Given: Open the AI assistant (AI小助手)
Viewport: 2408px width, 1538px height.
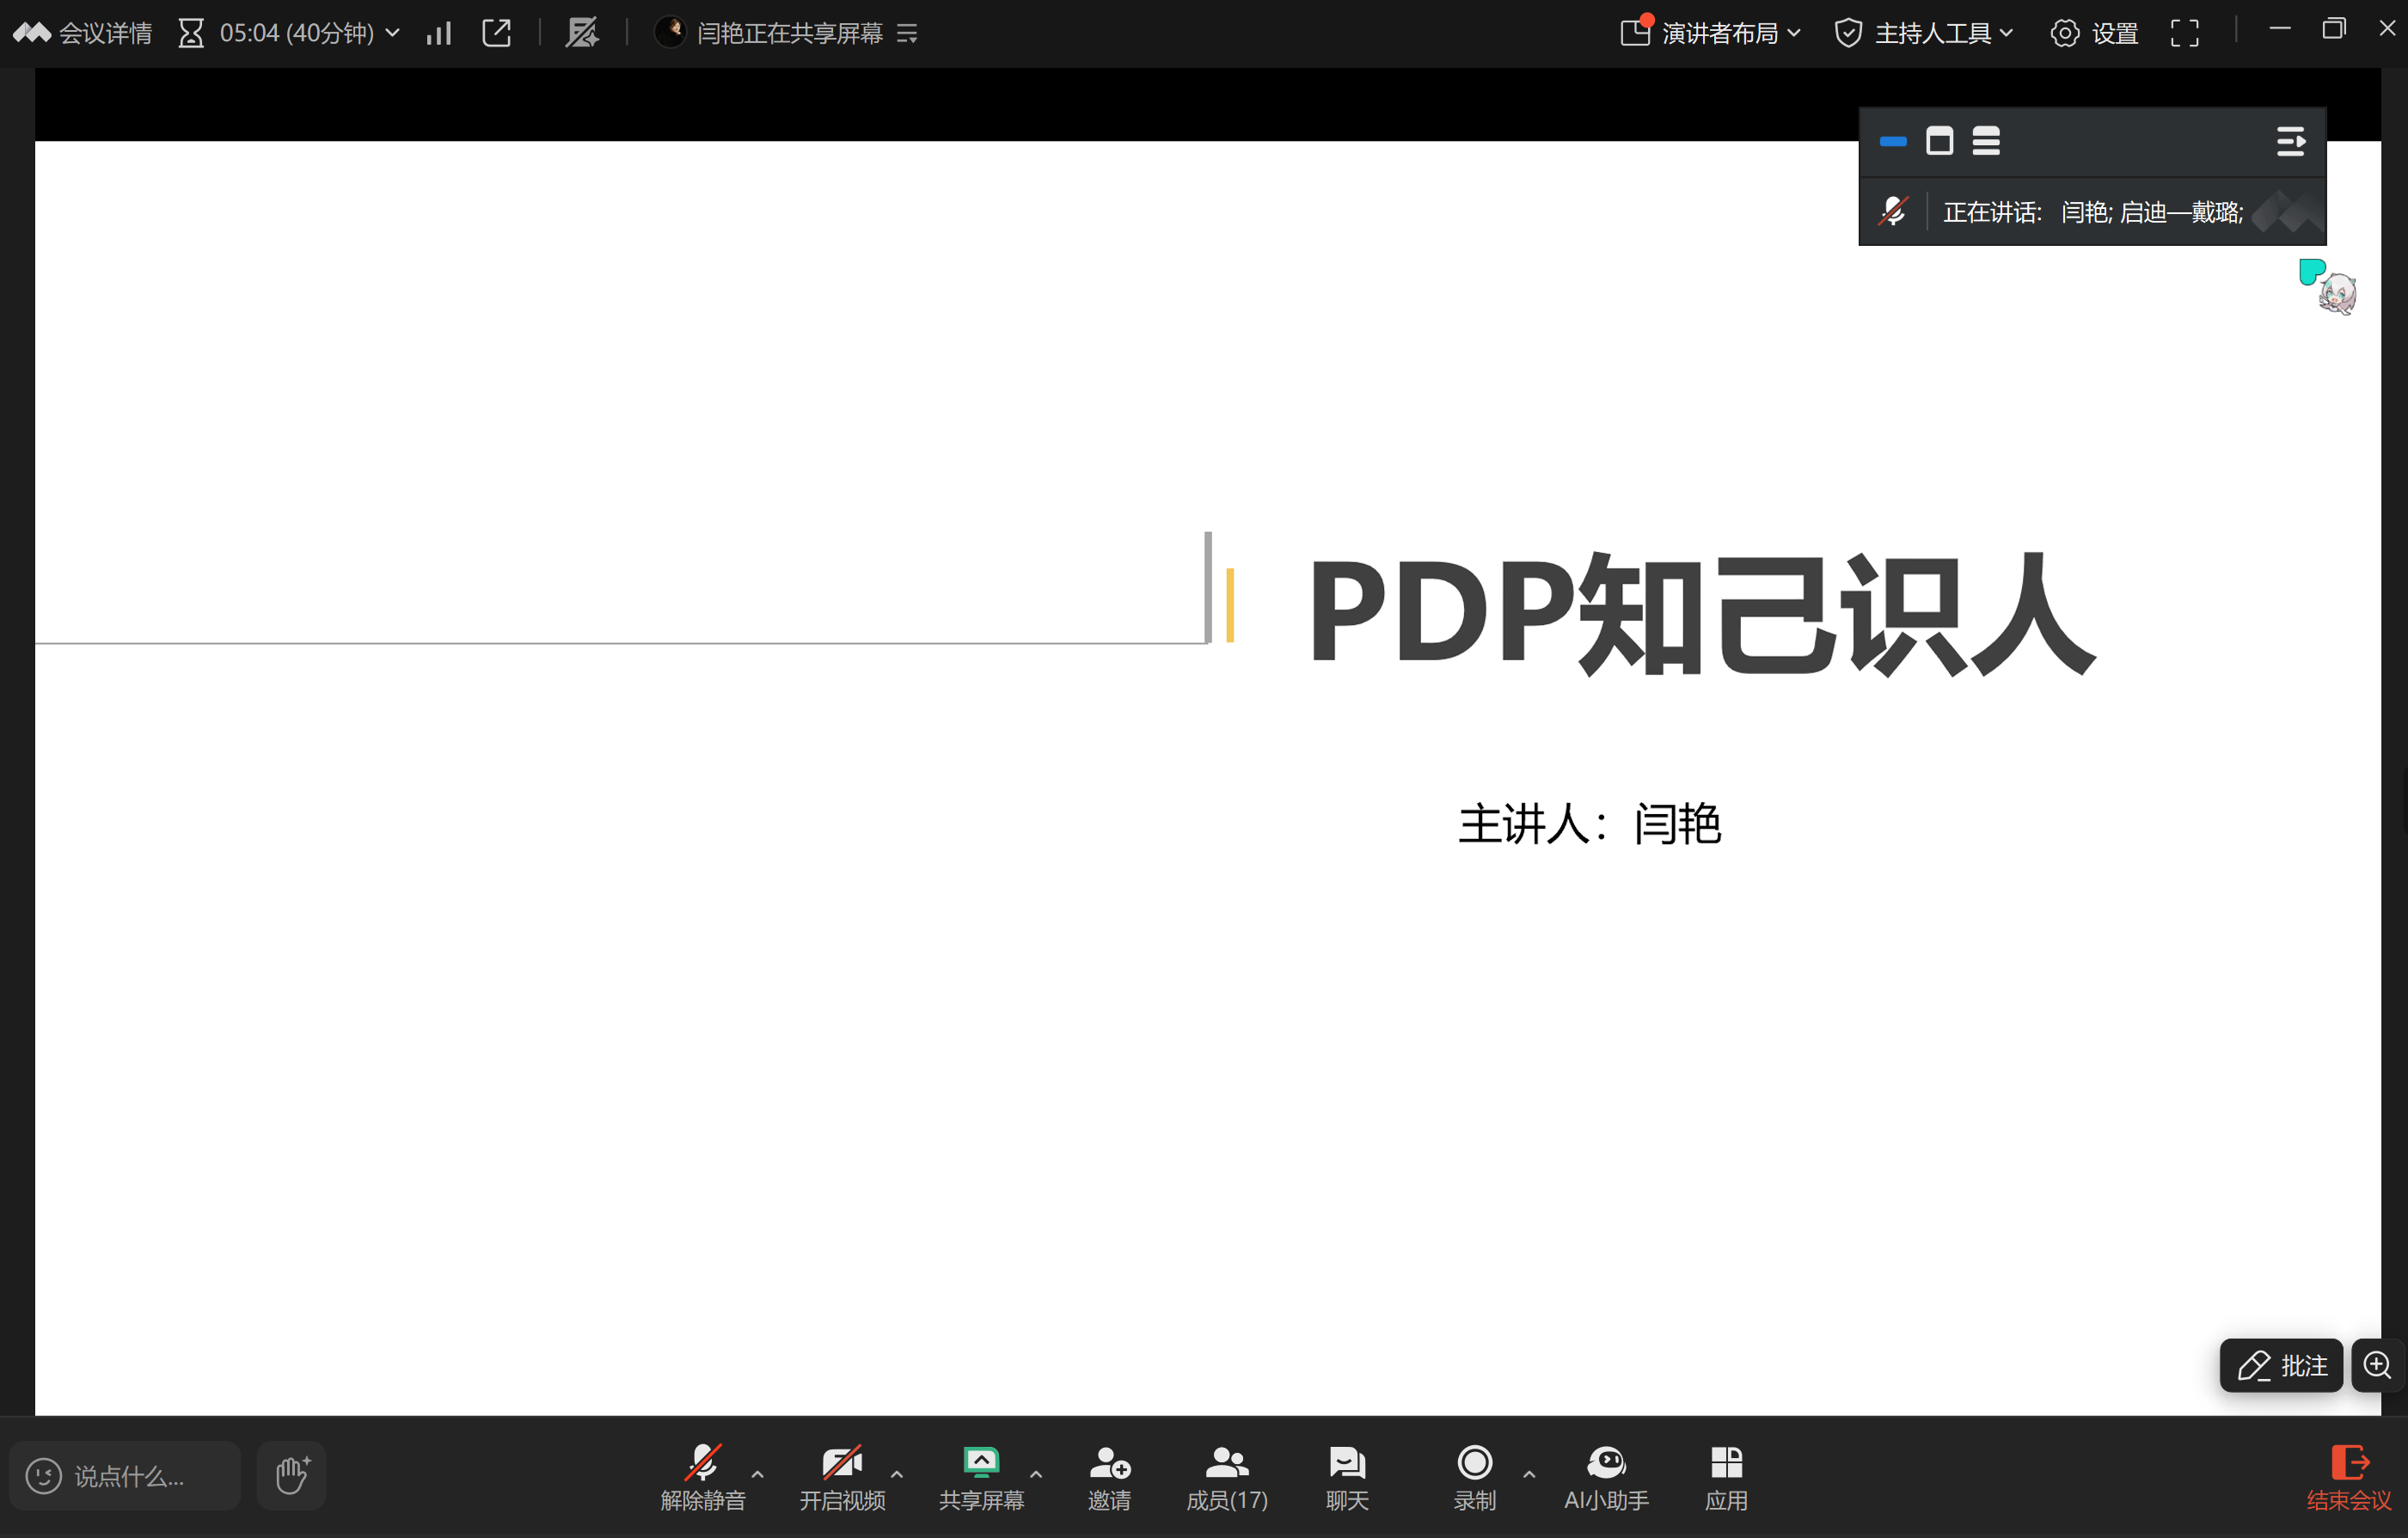Looking at the screenshot, I should click(x=1605, y=1475).
